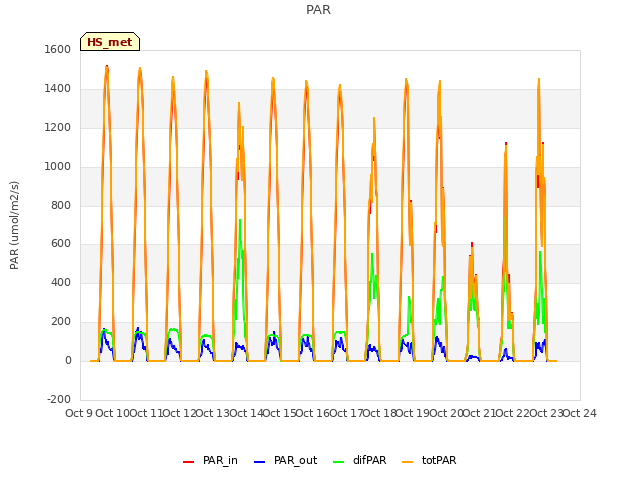Click the PAR chart title
640x480 pixels.
click(x=318, y=10)
